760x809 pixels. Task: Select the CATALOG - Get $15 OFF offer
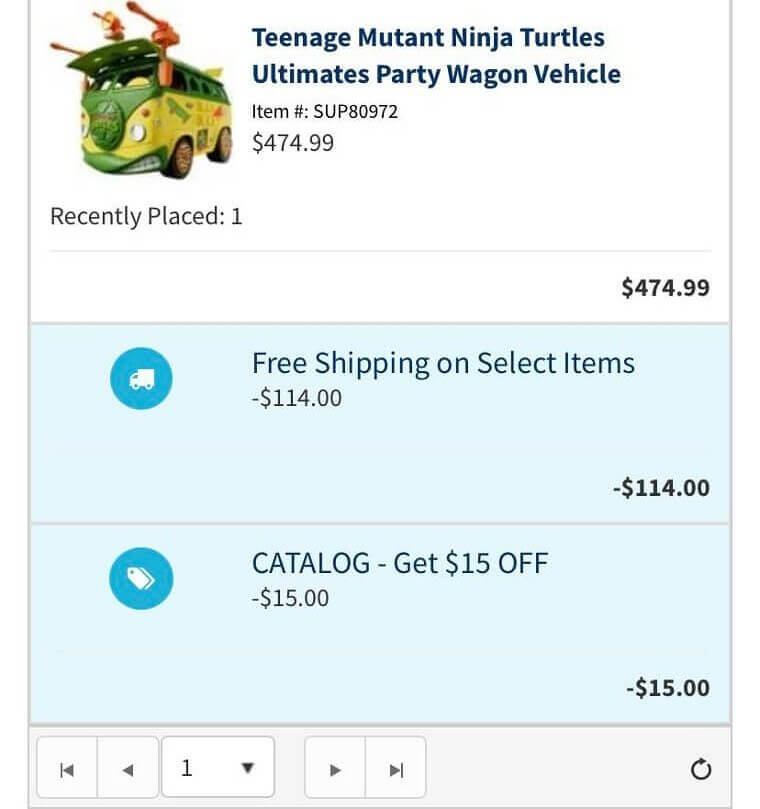[399, 563]
